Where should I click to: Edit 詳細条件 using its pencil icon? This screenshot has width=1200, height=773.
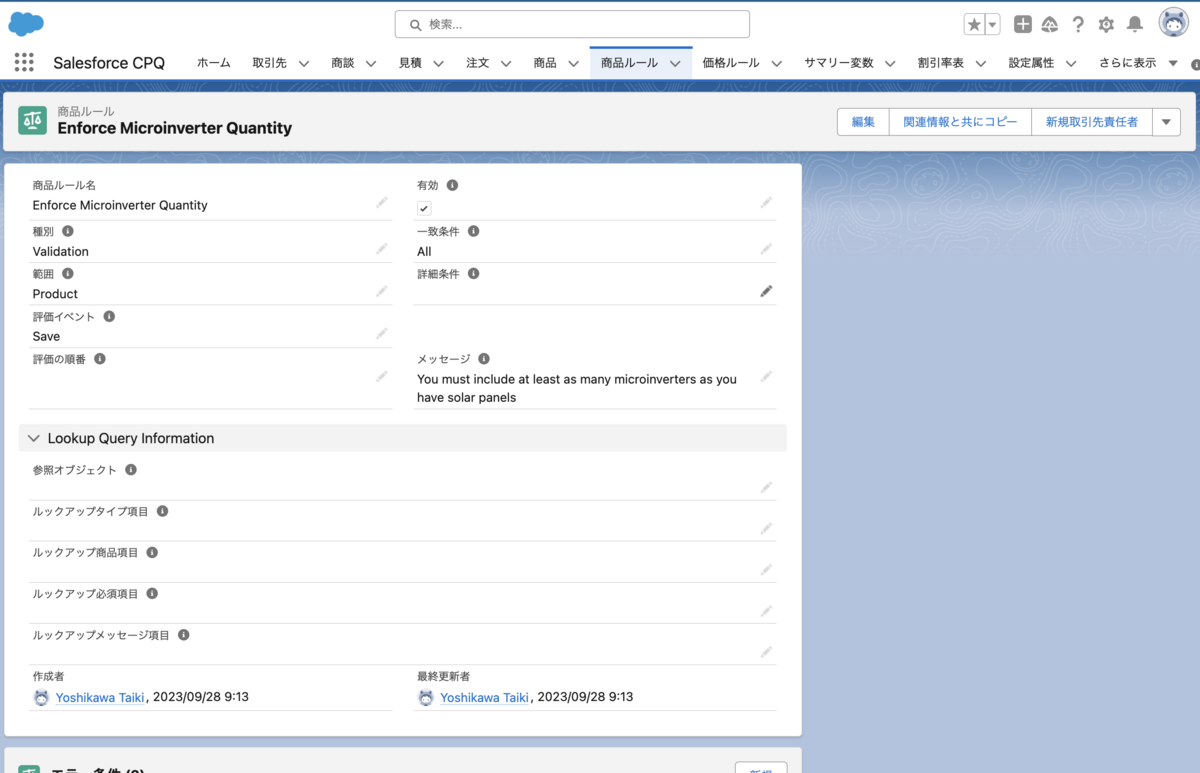tap(766, 290)
